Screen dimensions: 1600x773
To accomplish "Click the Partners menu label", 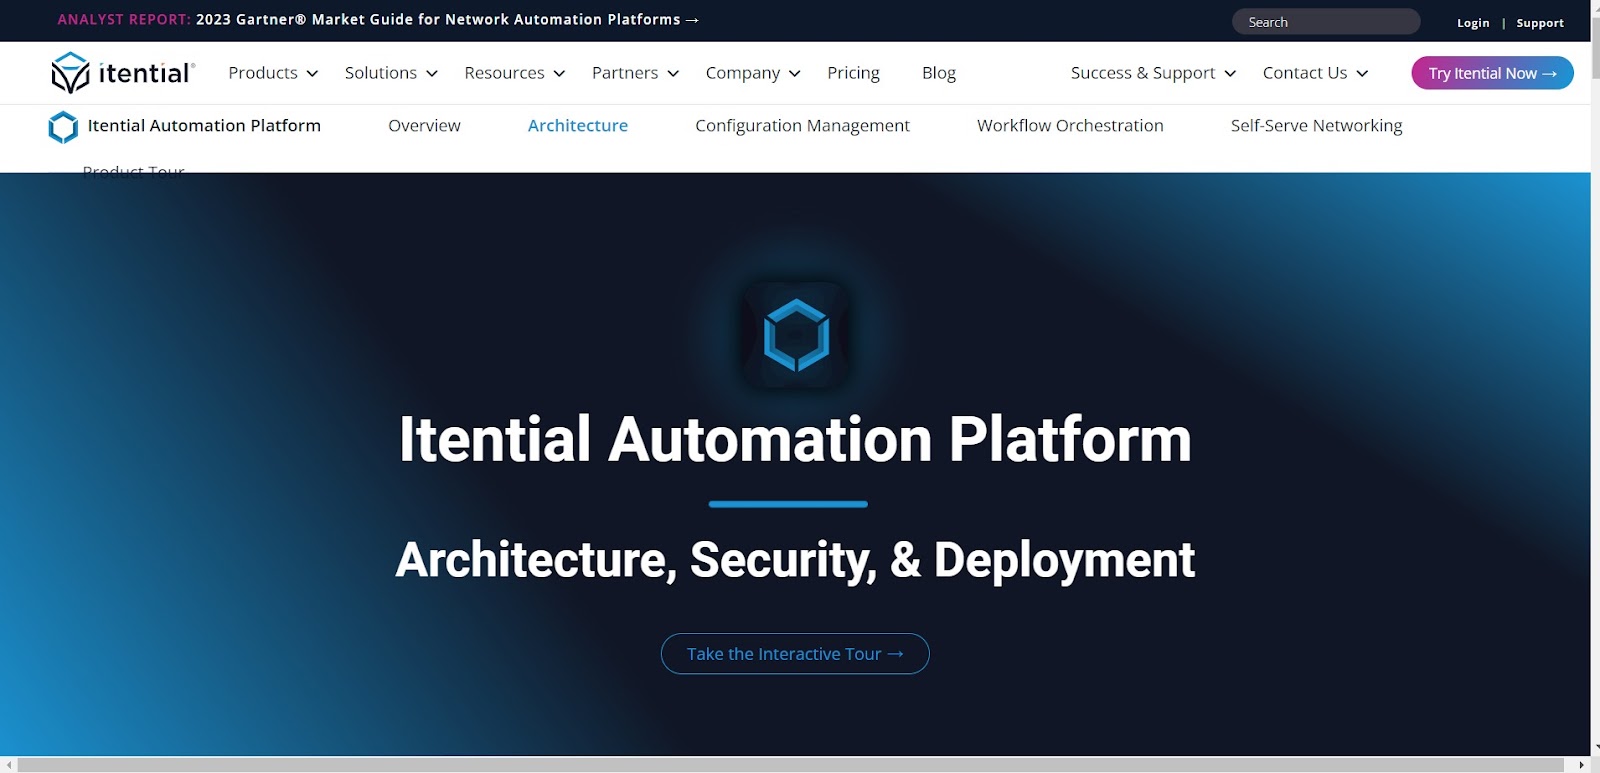I will (x=625, y=73).
